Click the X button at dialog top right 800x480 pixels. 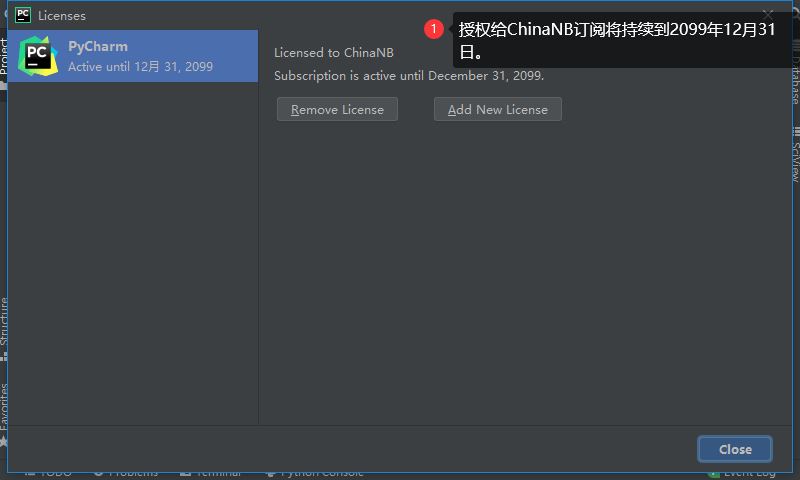767,15
